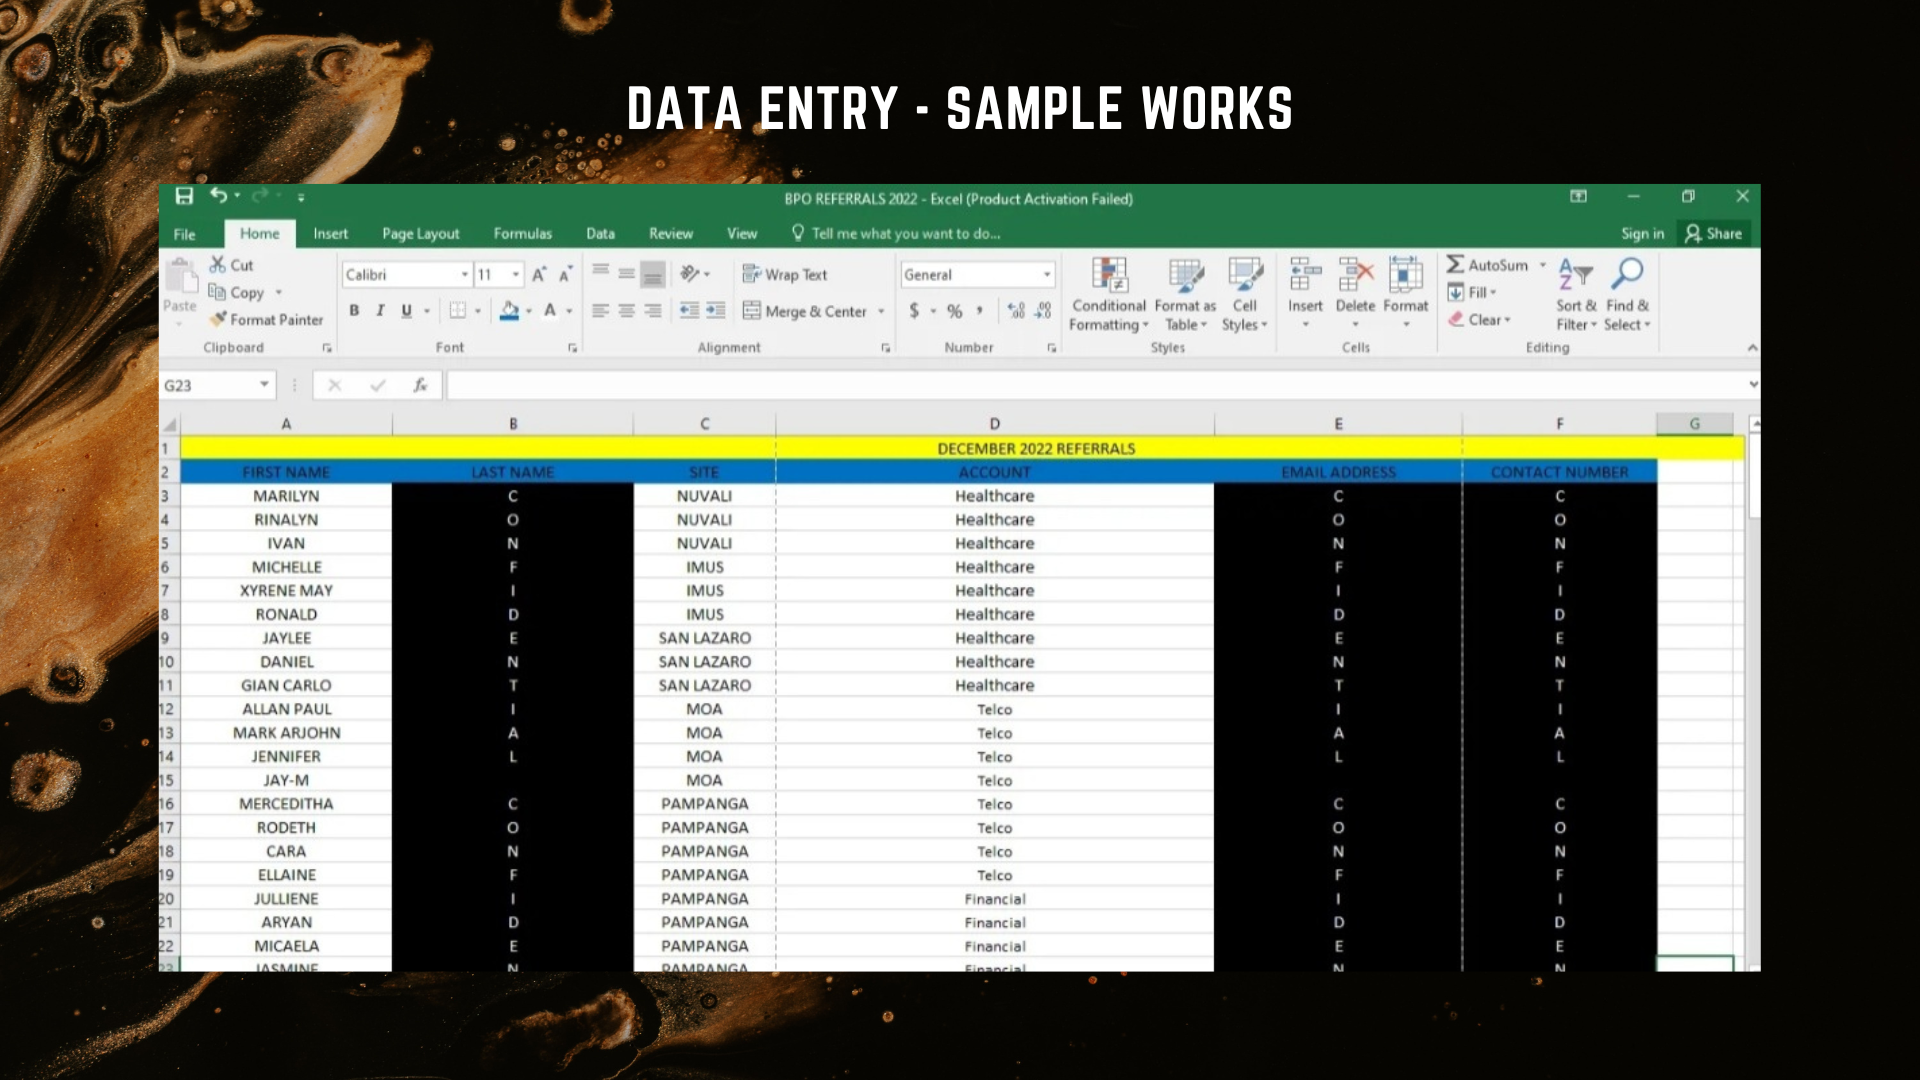Click the Share button
The height and width of the screenshot is (1080, 1920).
tap(1714, 233)
